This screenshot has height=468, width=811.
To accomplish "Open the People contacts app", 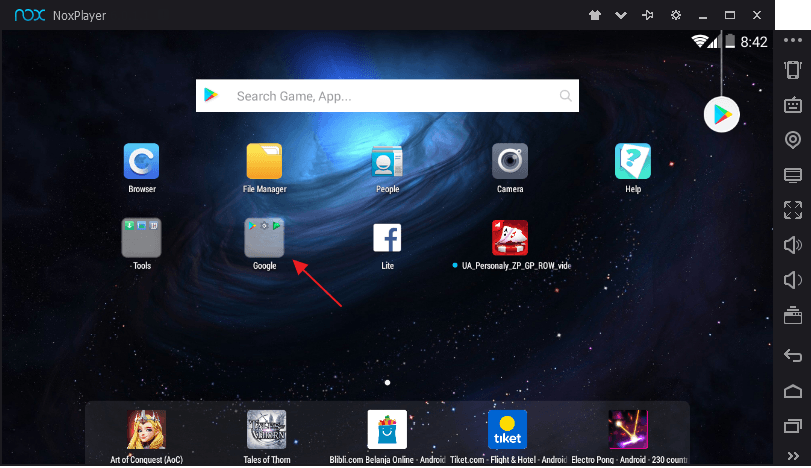I will coord(387,161).
